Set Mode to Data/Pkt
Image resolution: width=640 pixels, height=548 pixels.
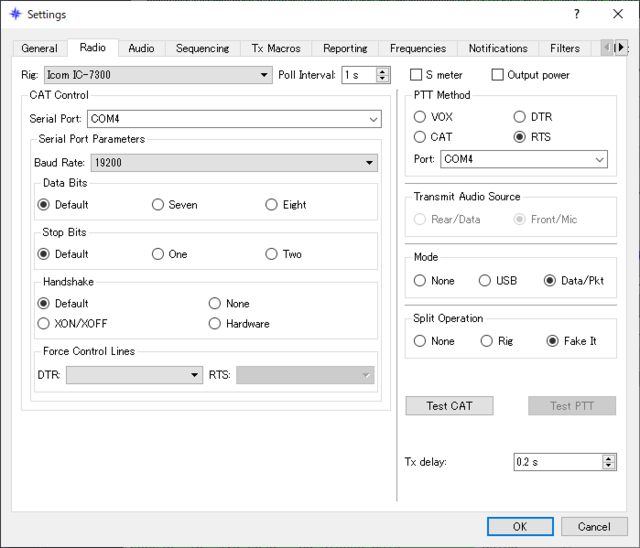tap(549, 280)
